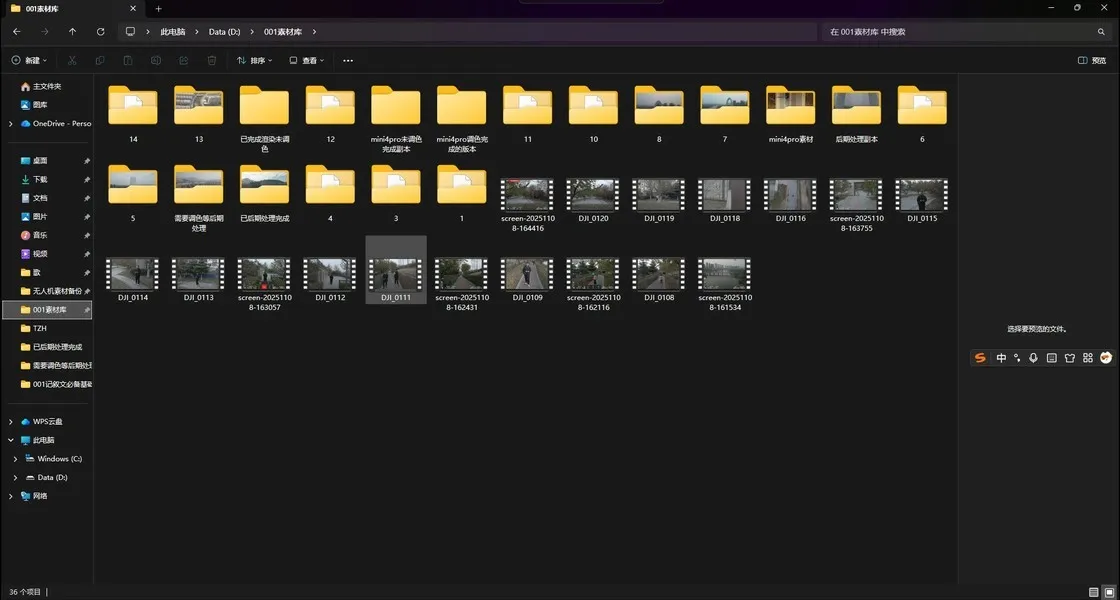Click the Refresh icon in the navigation bar
The image size is (1120, 600).
(x=100, y=32)
